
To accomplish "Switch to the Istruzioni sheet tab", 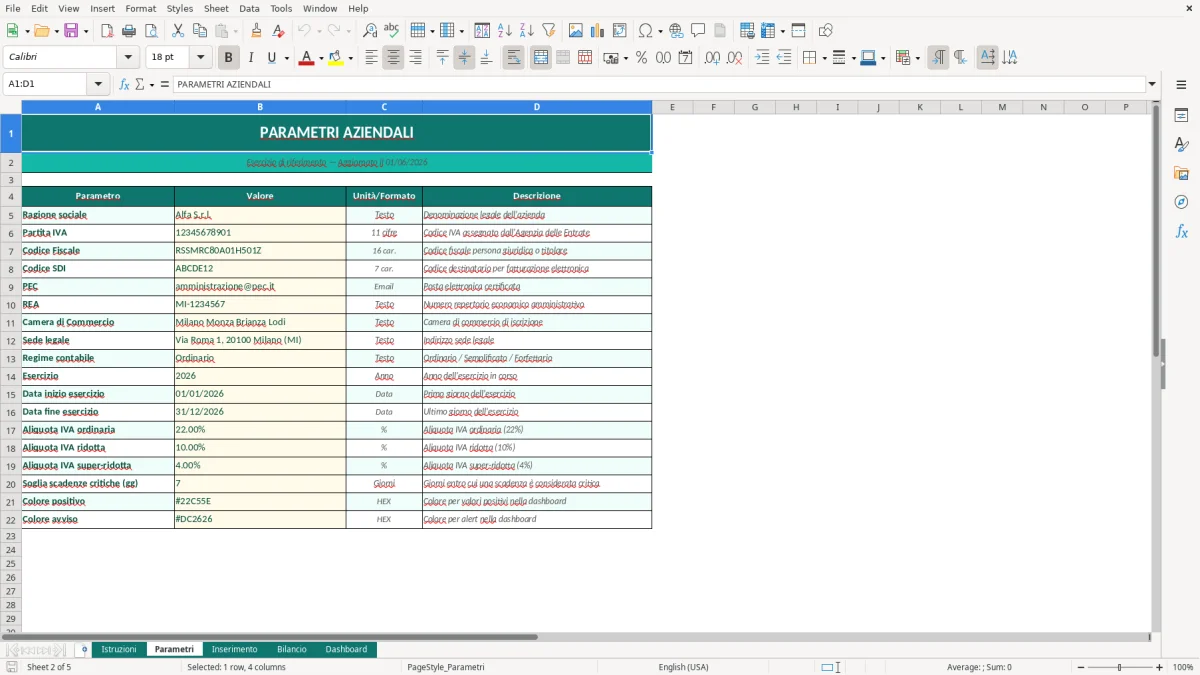I will point(119,650).
